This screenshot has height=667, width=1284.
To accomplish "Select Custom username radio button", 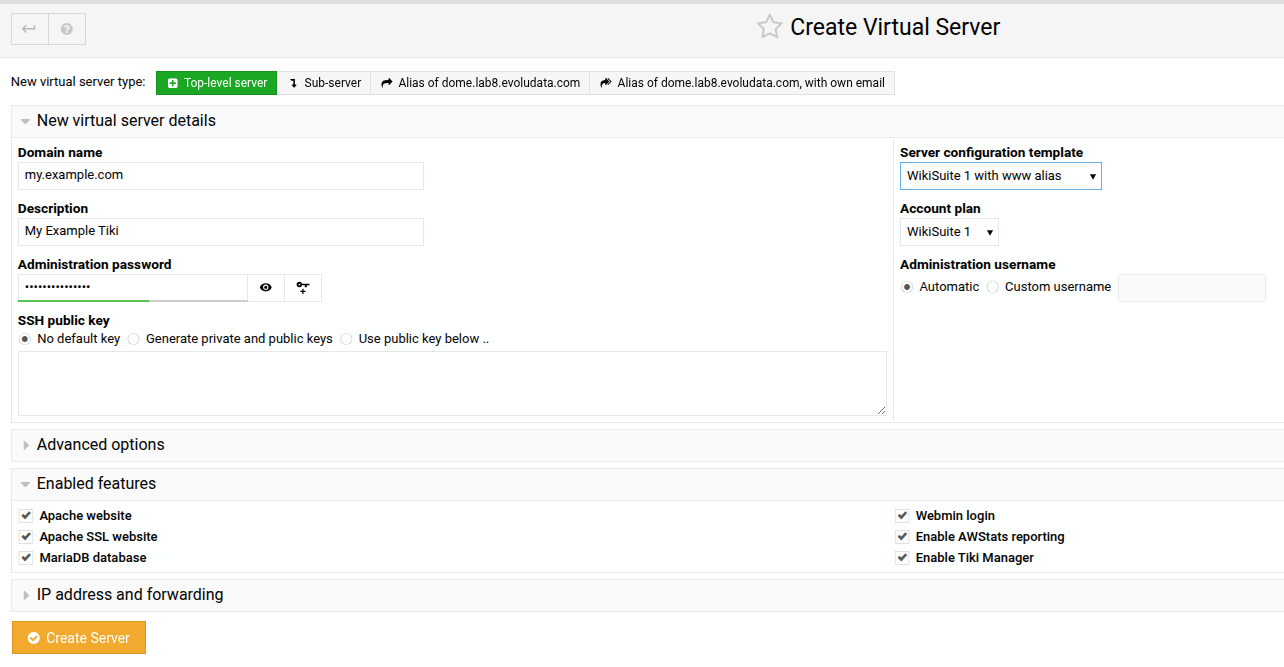I will 993,287.
